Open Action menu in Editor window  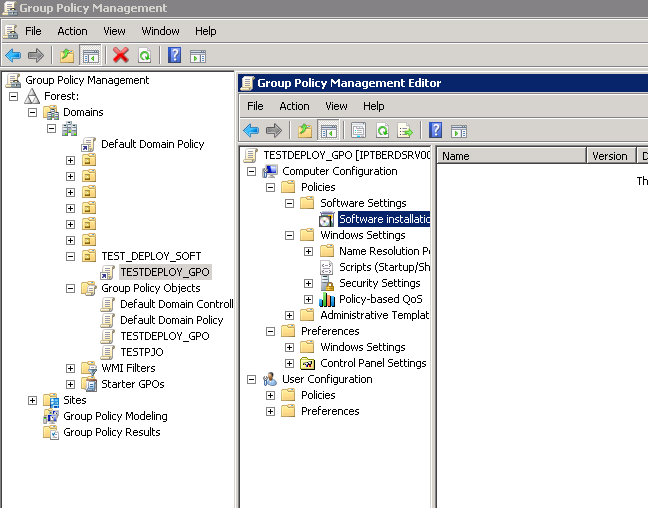[294, 106]
